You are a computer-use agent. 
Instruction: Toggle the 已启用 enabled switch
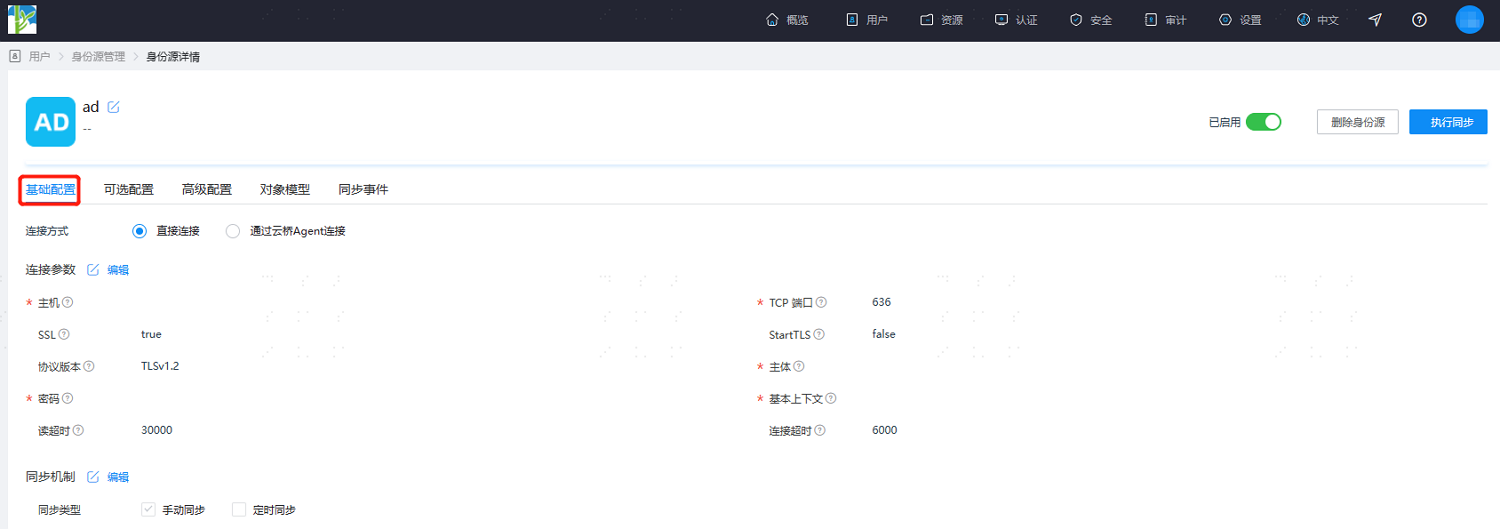pyautogui.click(x=1263, y=122)
